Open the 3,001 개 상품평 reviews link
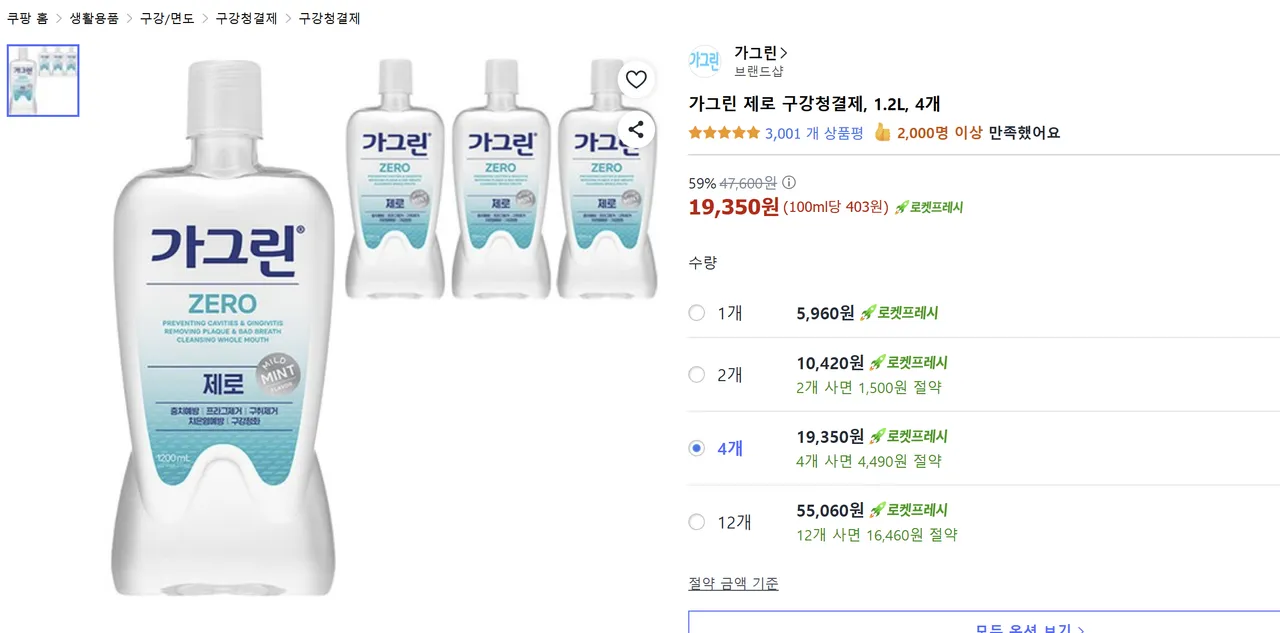 coord(814,133)
